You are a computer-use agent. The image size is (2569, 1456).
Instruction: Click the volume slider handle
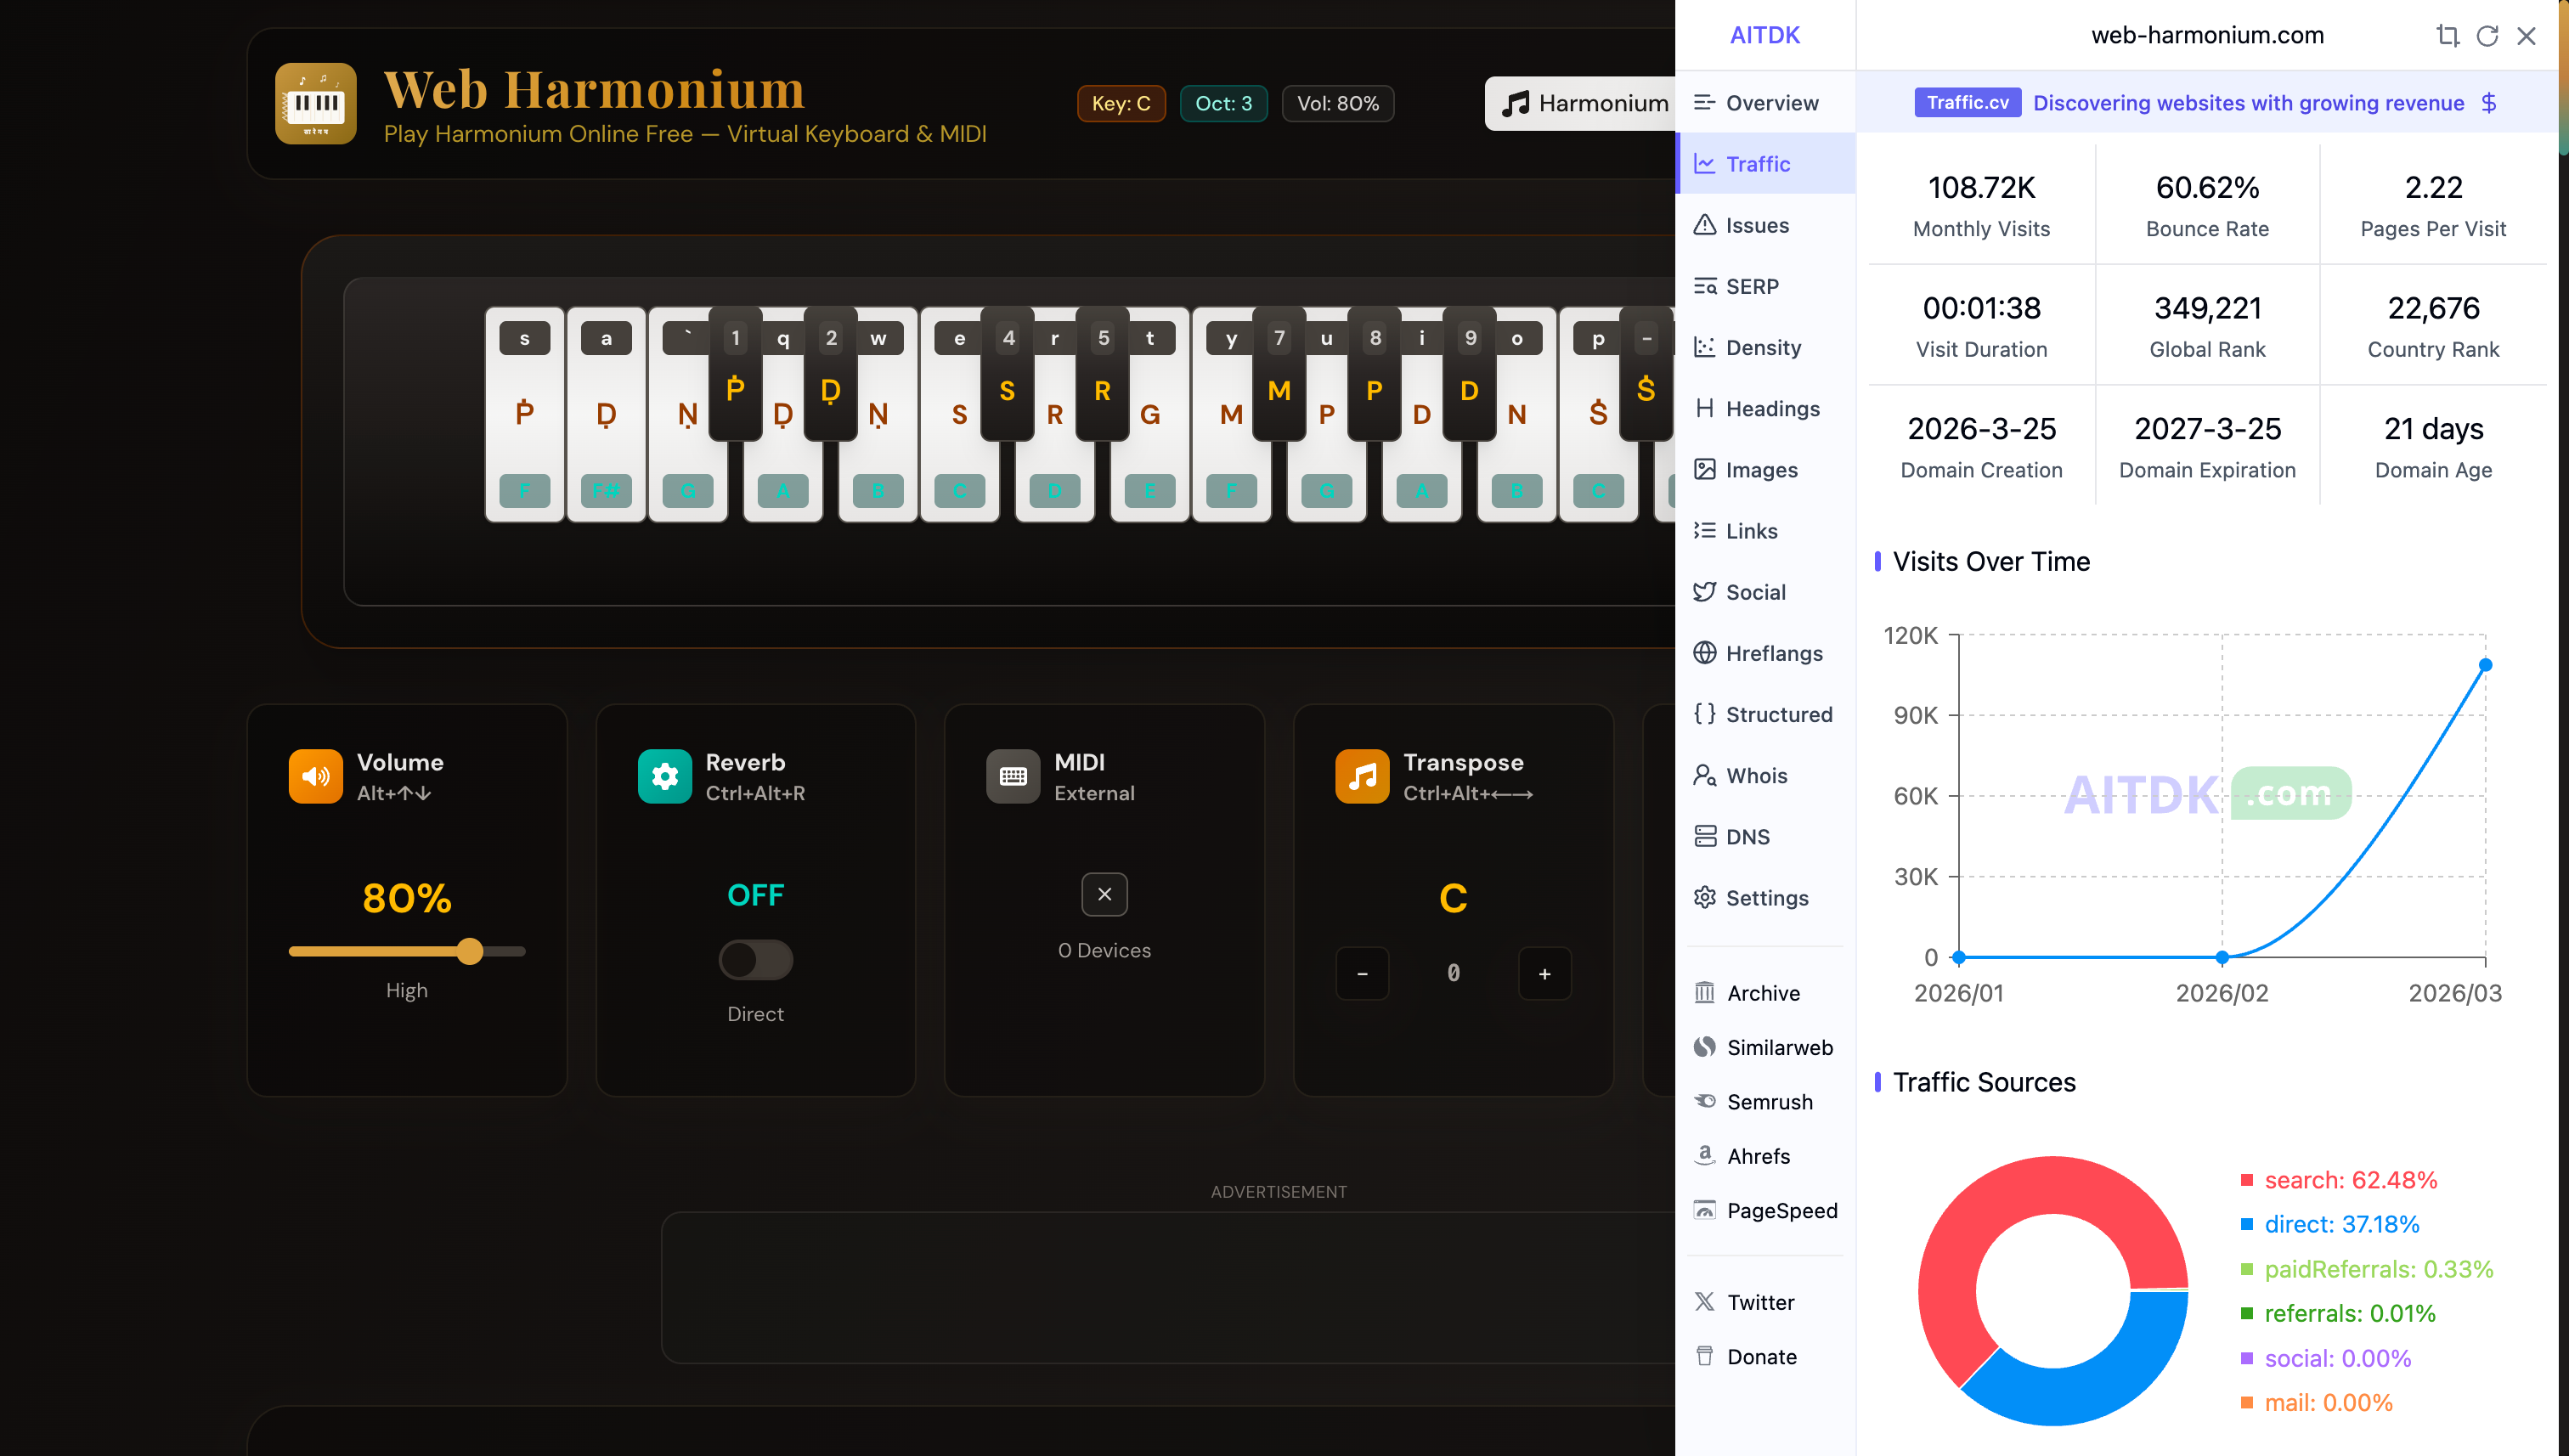tap(470, 951)
